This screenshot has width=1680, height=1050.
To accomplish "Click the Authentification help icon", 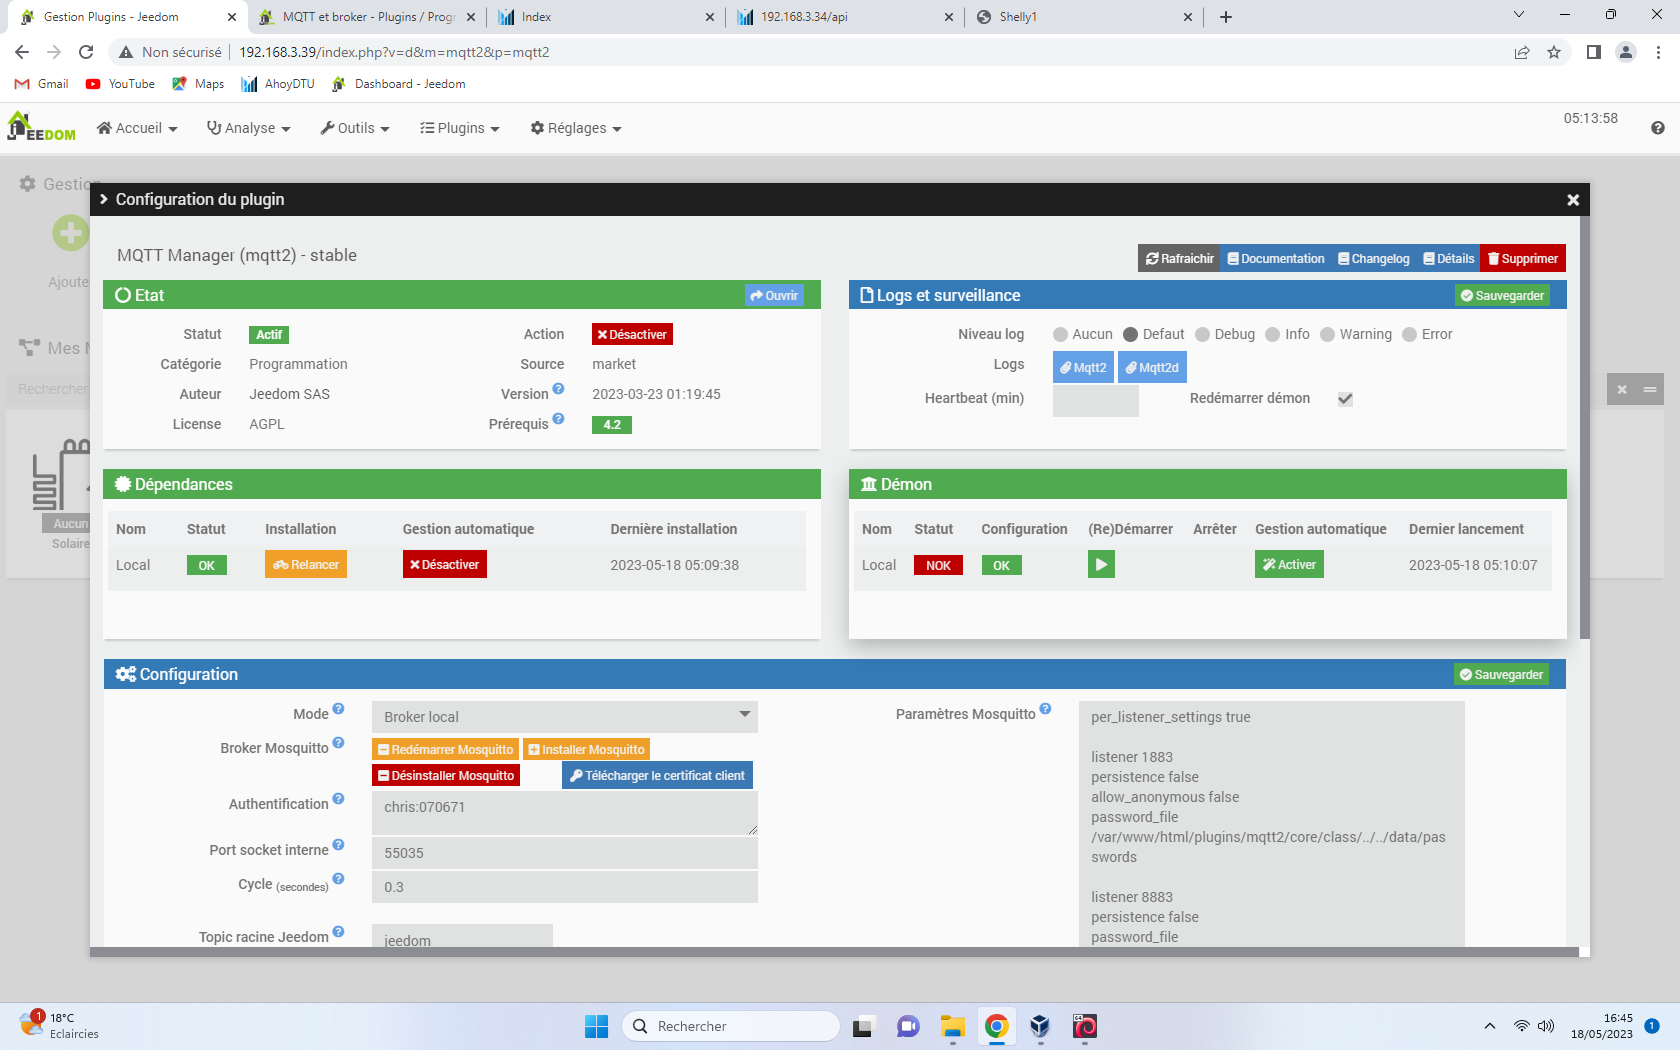I will (338, 799).
